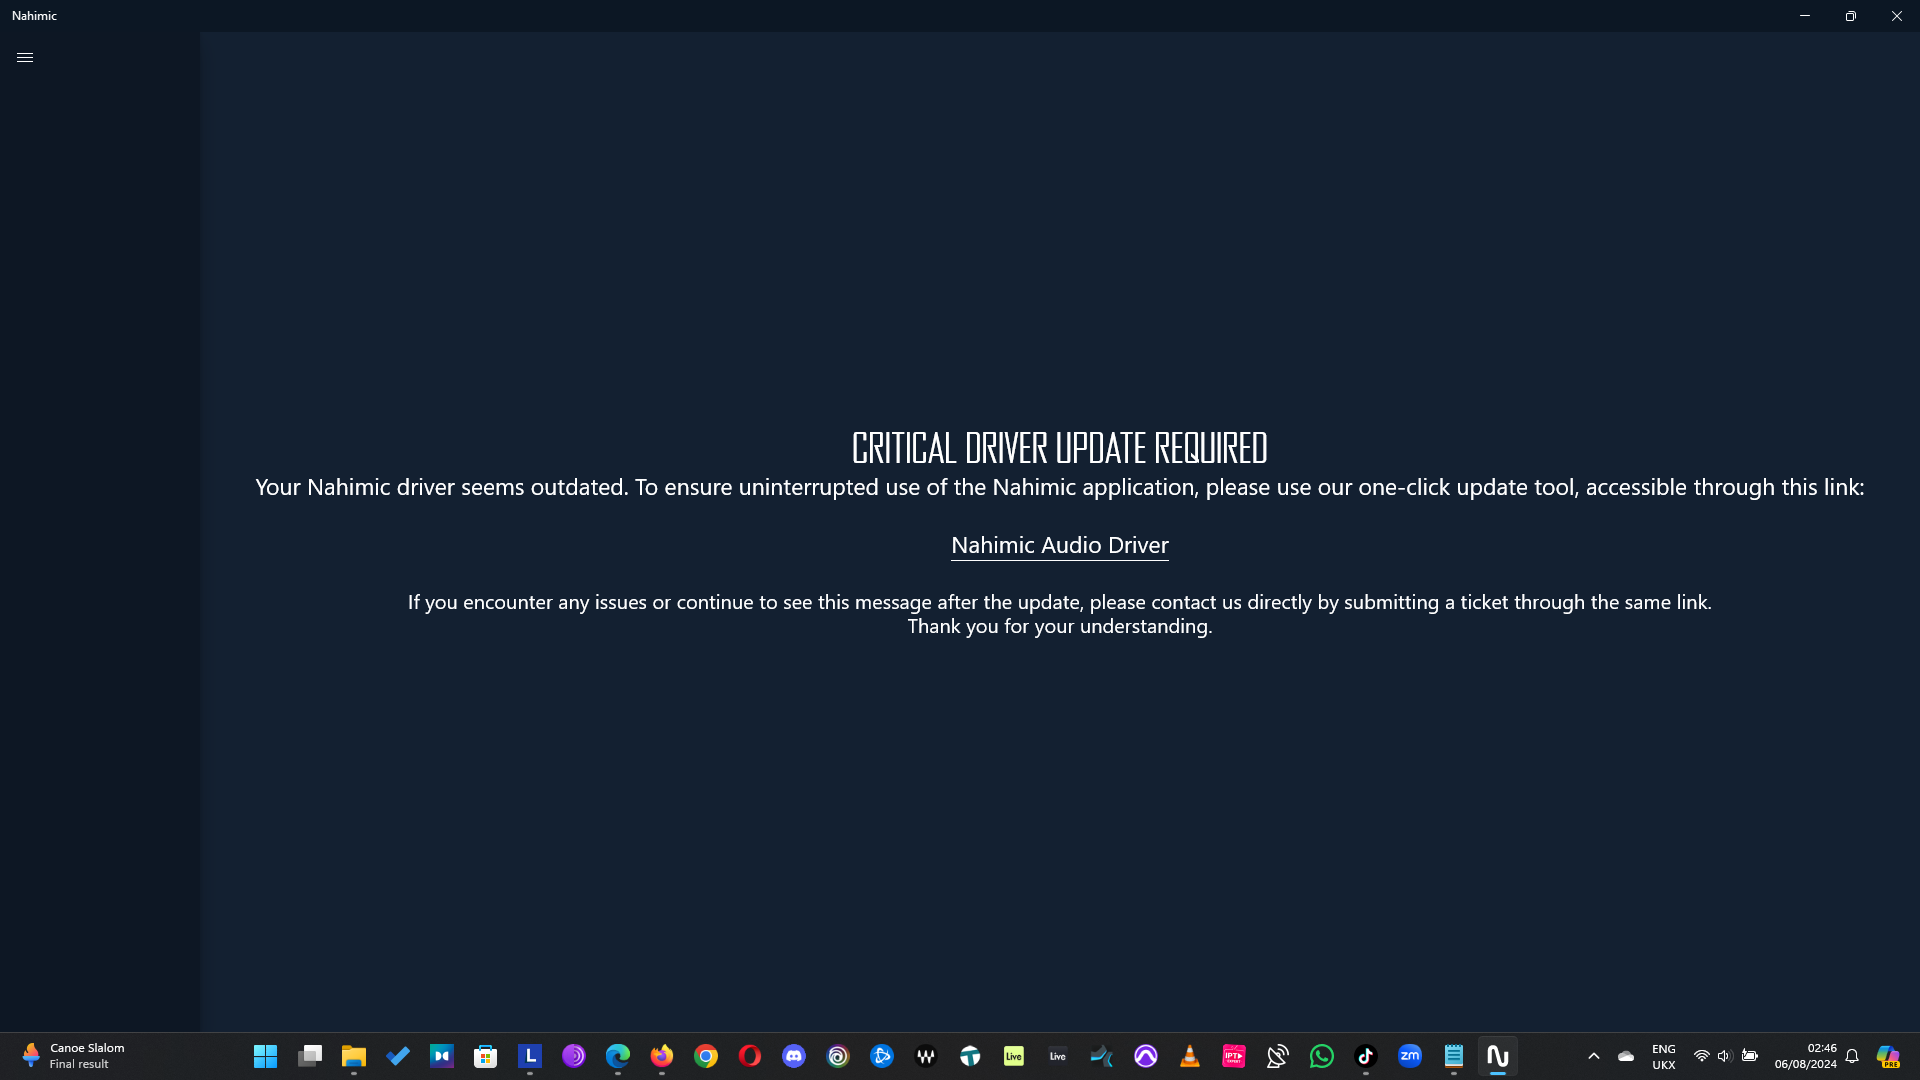
Task: Click the Nahimic icon in the taskbar
Action: coord(1497,1056)
